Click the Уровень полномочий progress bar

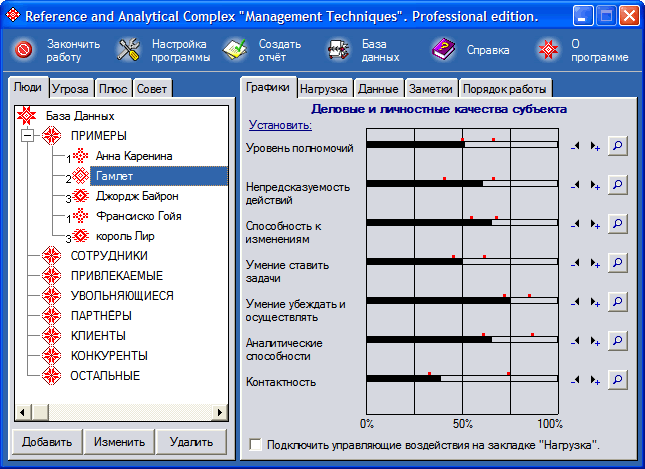(462, 144)
